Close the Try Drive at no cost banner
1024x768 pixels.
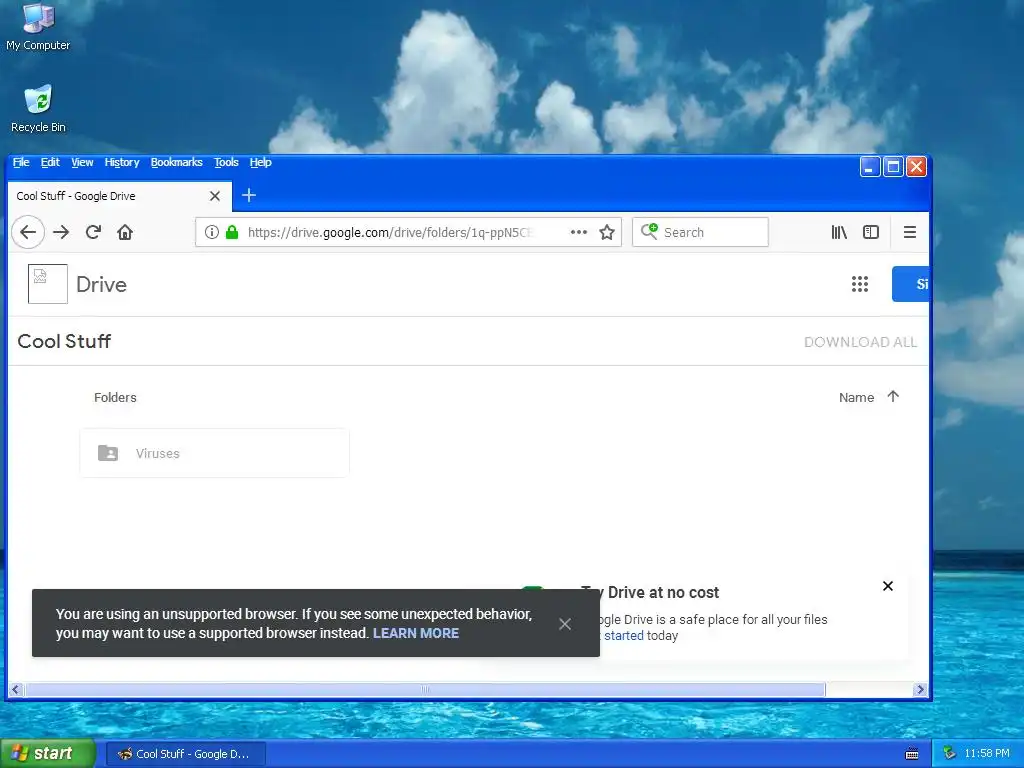click(x=888, y=586)
